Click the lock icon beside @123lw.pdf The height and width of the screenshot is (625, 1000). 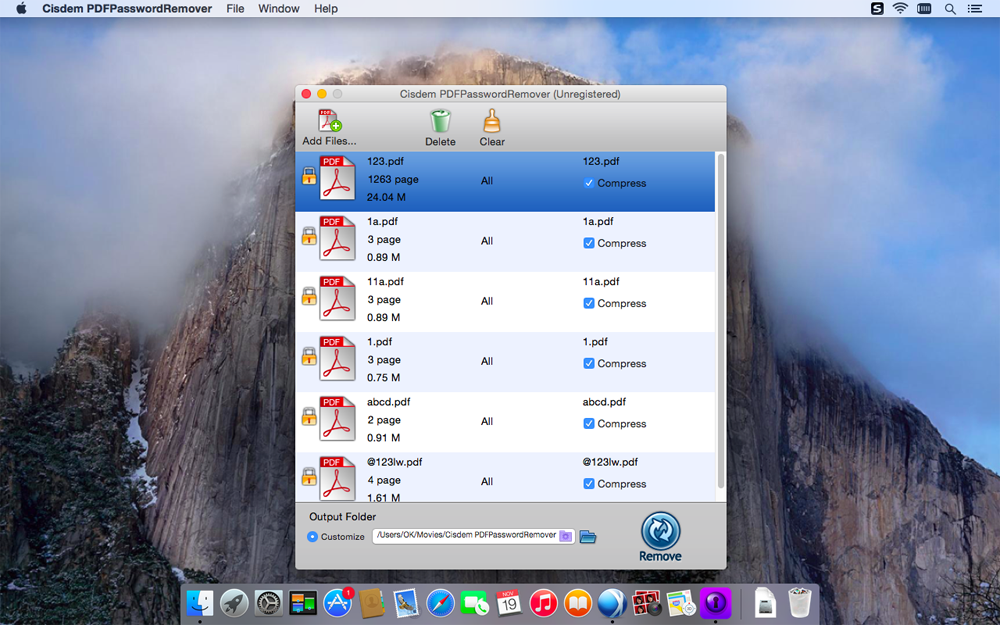pos(309,476)
